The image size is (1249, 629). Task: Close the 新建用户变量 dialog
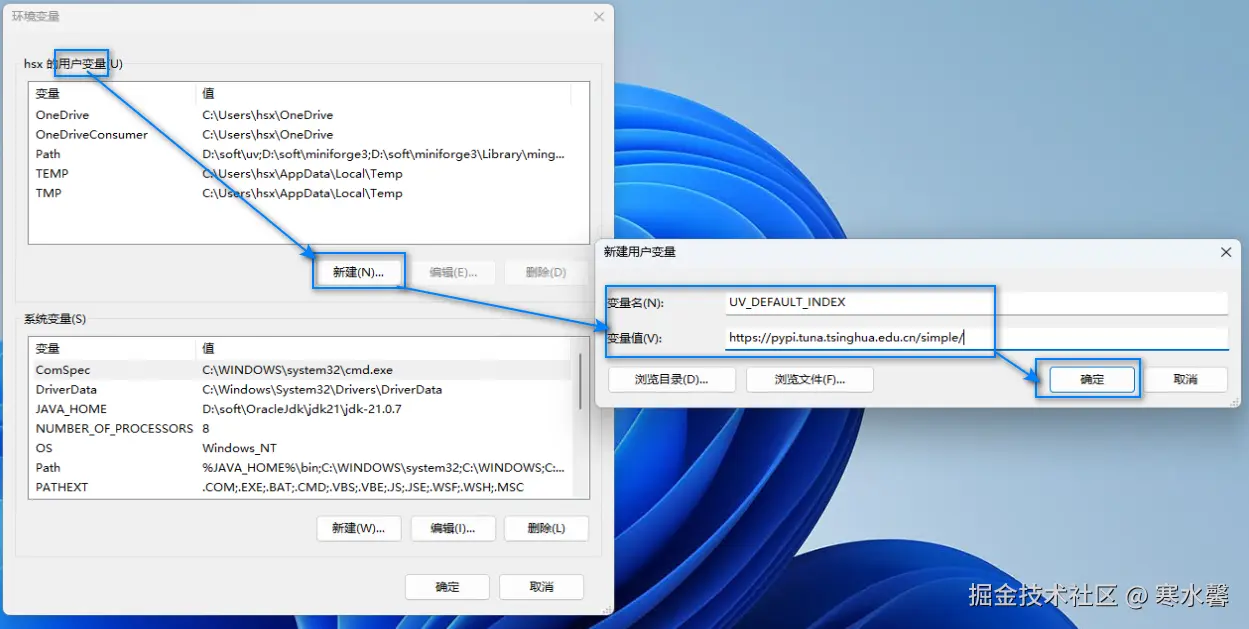pyautogui.click(x=1226, y=252)
